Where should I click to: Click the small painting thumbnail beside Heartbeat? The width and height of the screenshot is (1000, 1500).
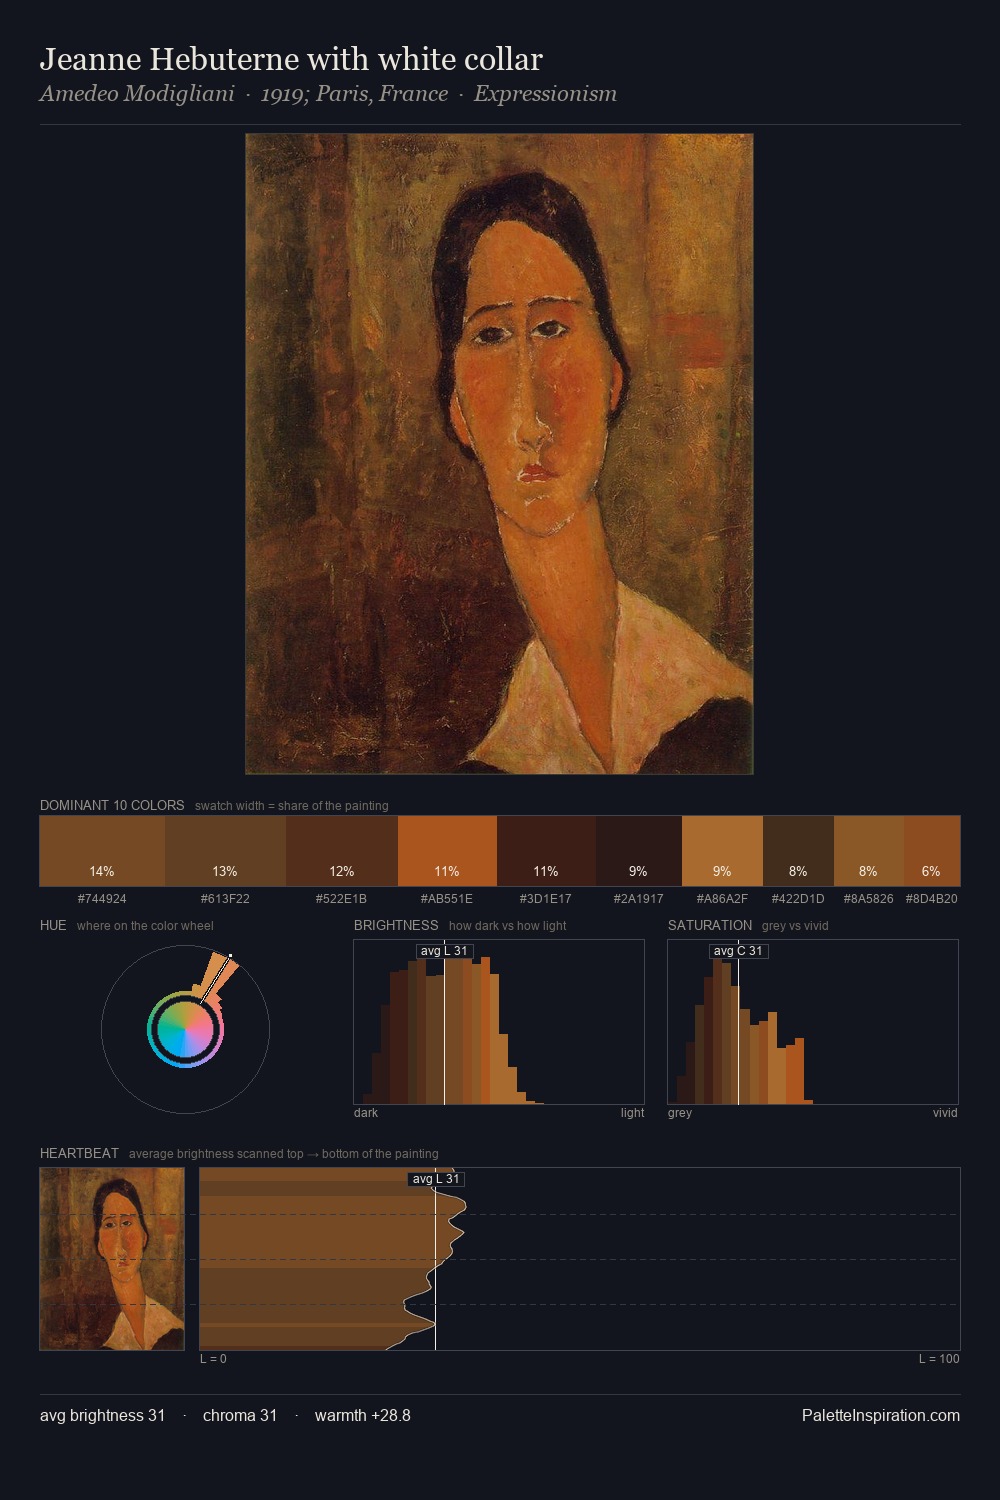point(112,1259)
